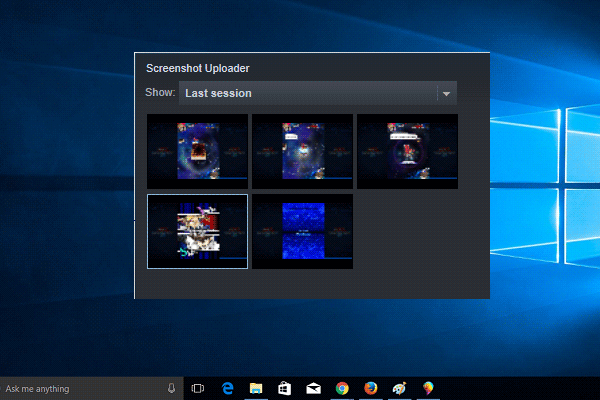
Task: Select the middle screenshot in the top row
Action: (302, 151)
